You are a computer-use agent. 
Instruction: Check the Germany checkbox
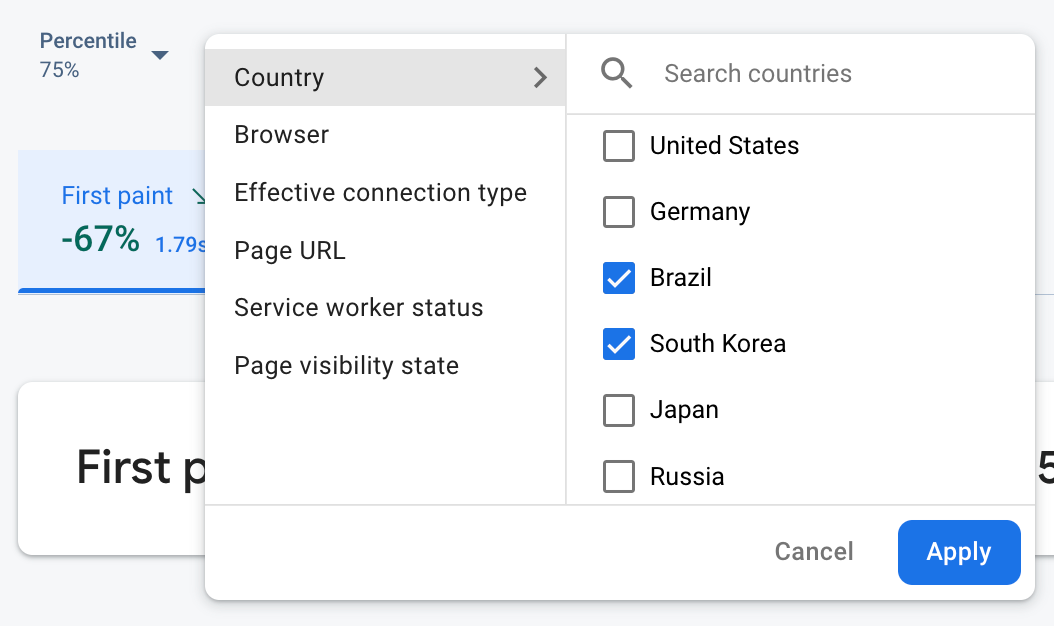(619, 212)
